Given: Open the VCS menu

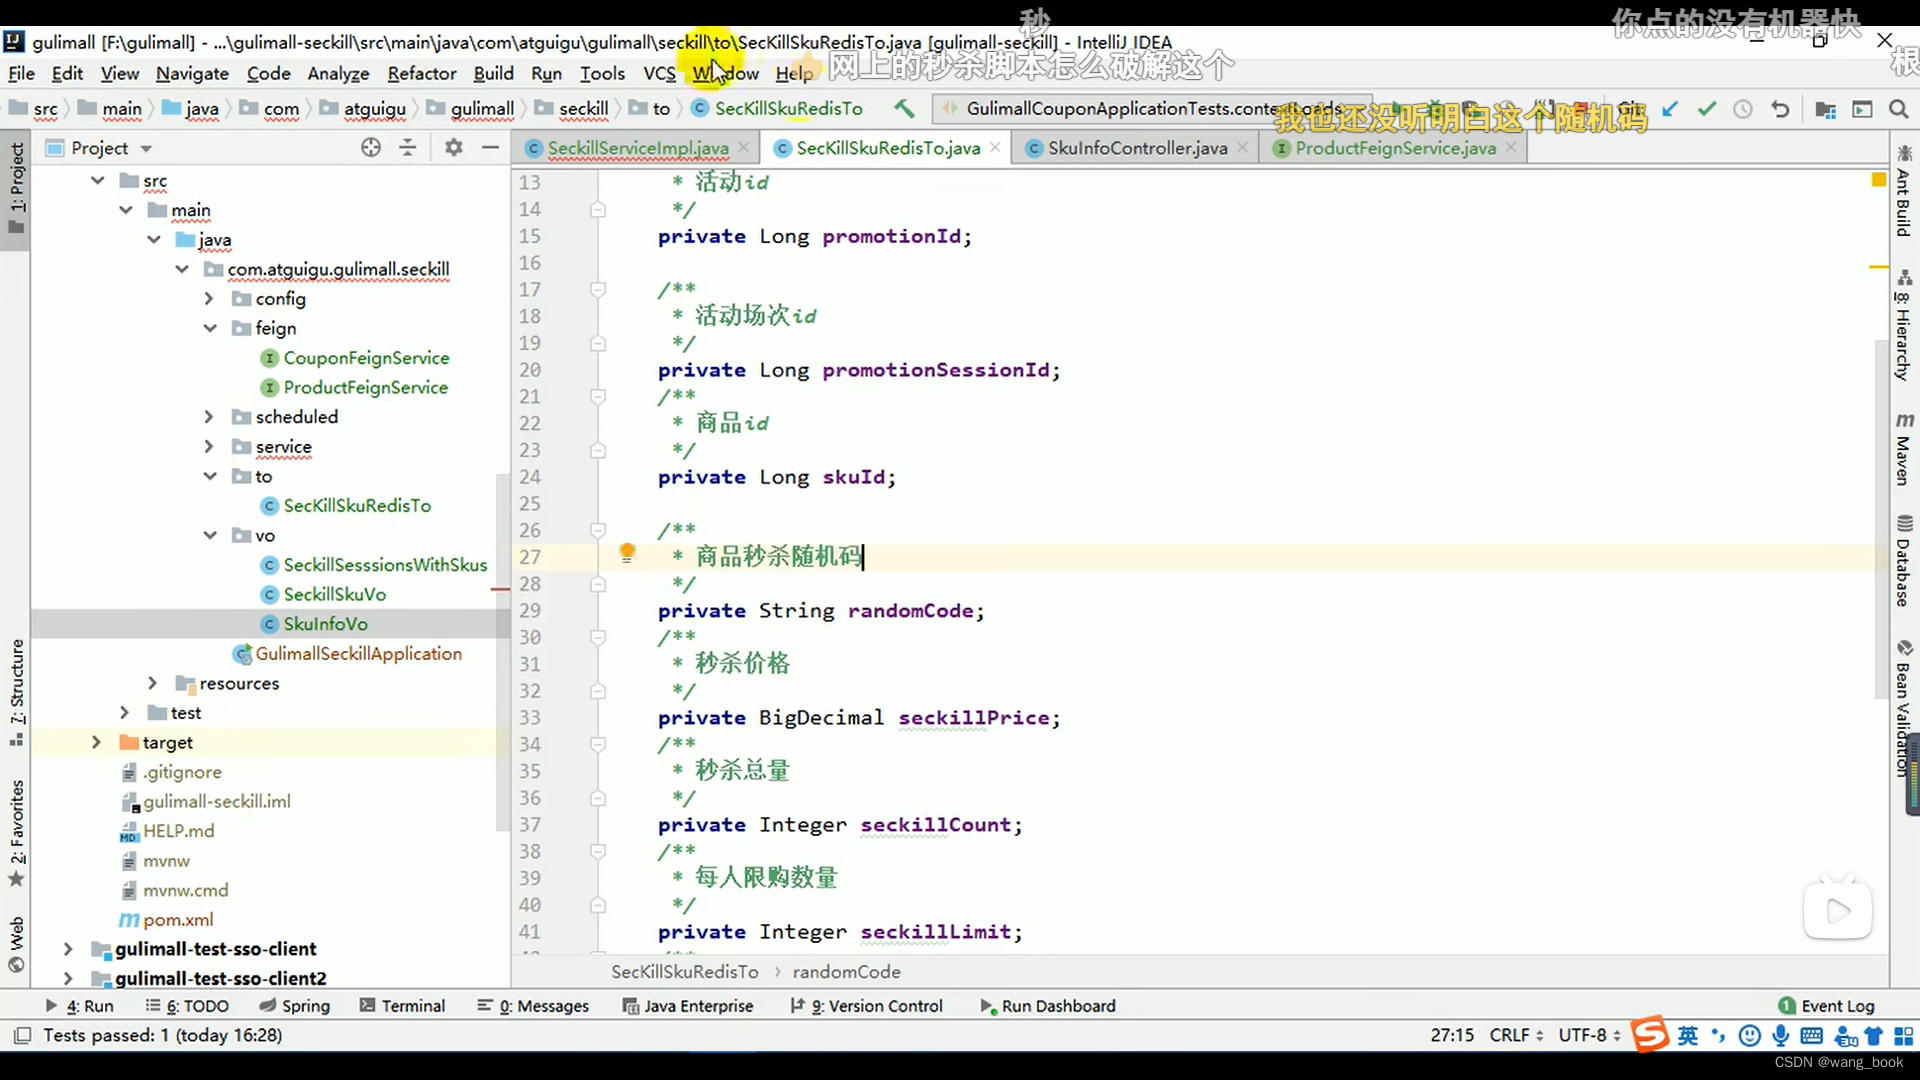Looking at the screenshot, I should click(x=659, y=73).
